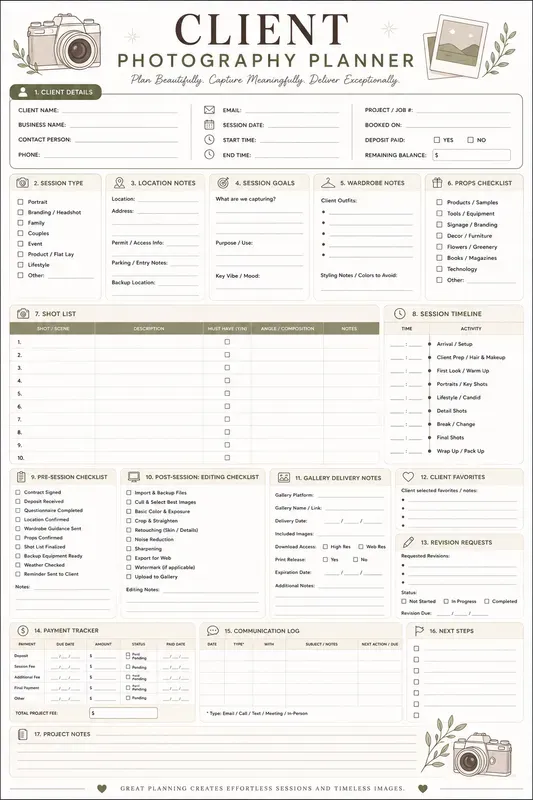Check Weather Checked item
The height and width of the screenshot is (800, 533).
[18, 565]
